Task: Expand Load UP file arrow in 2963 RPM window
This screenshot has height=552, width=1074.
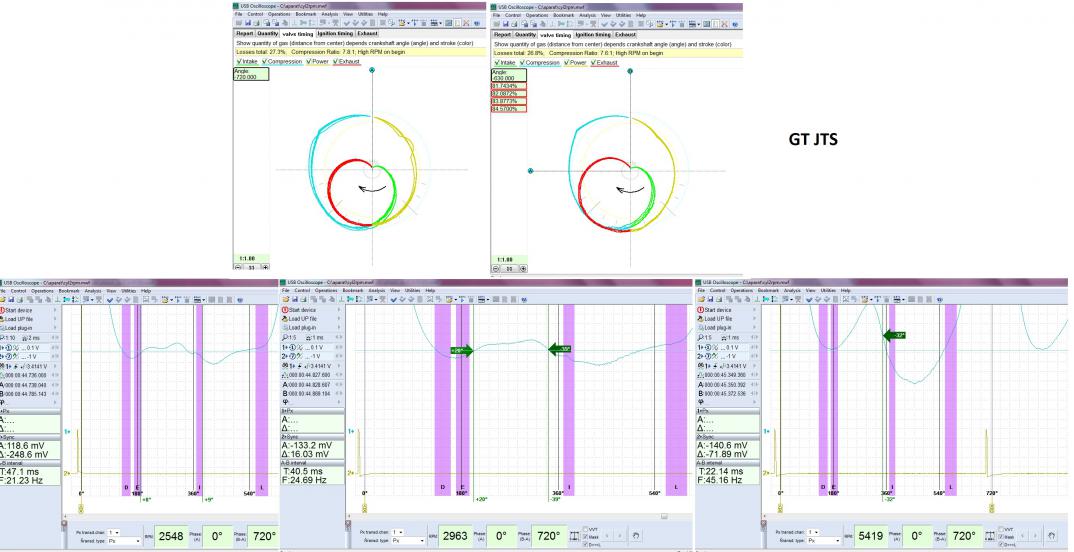Action: pyautogui.click(x=339, y=318)
